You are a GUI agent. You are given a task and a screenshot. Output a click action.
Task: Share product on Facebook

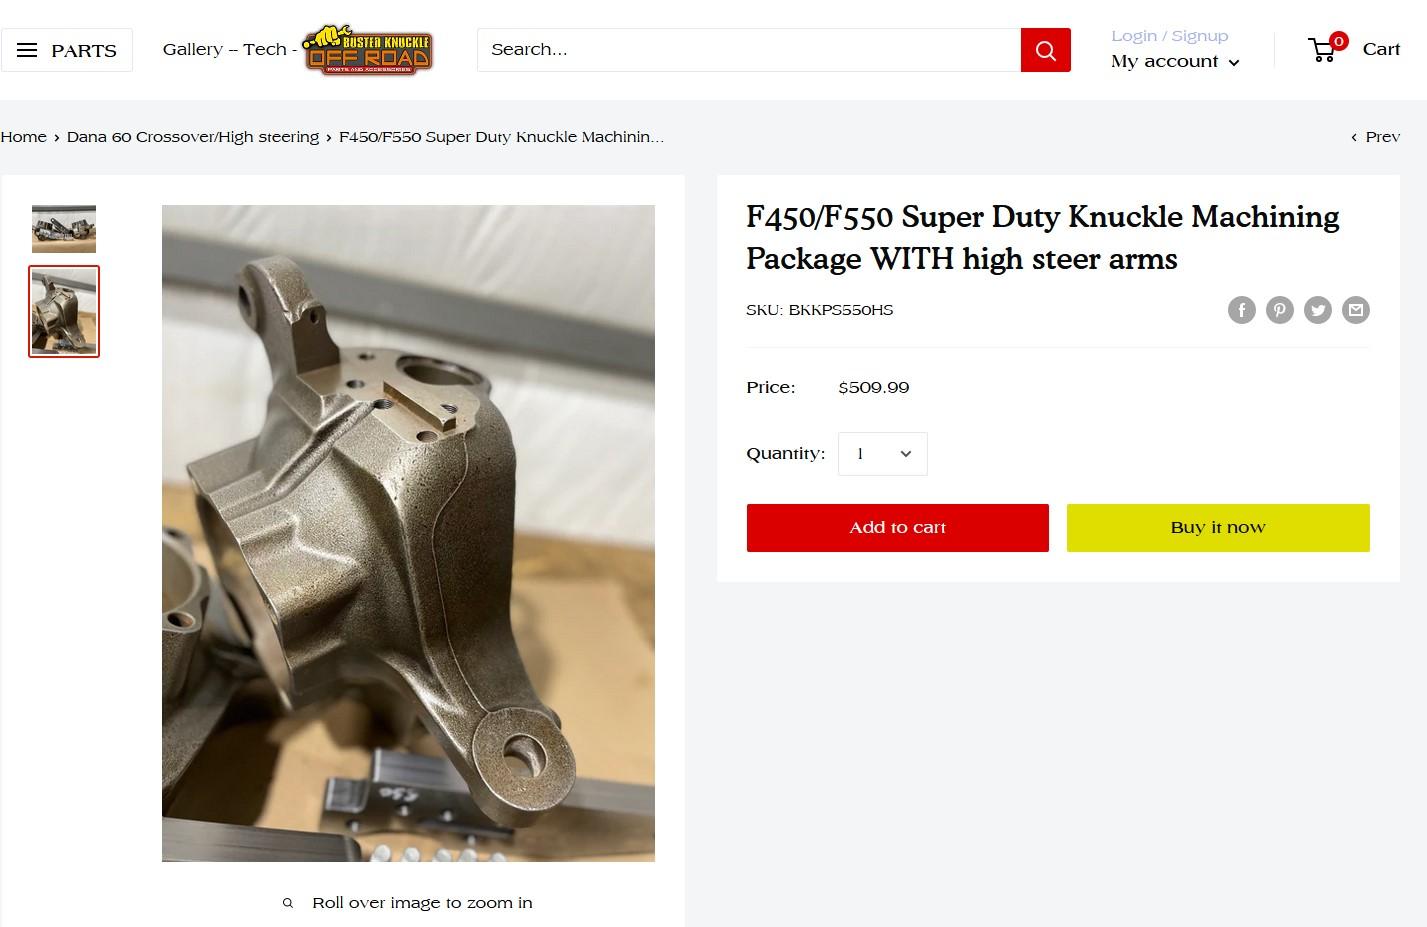[x=1242, y=310]
